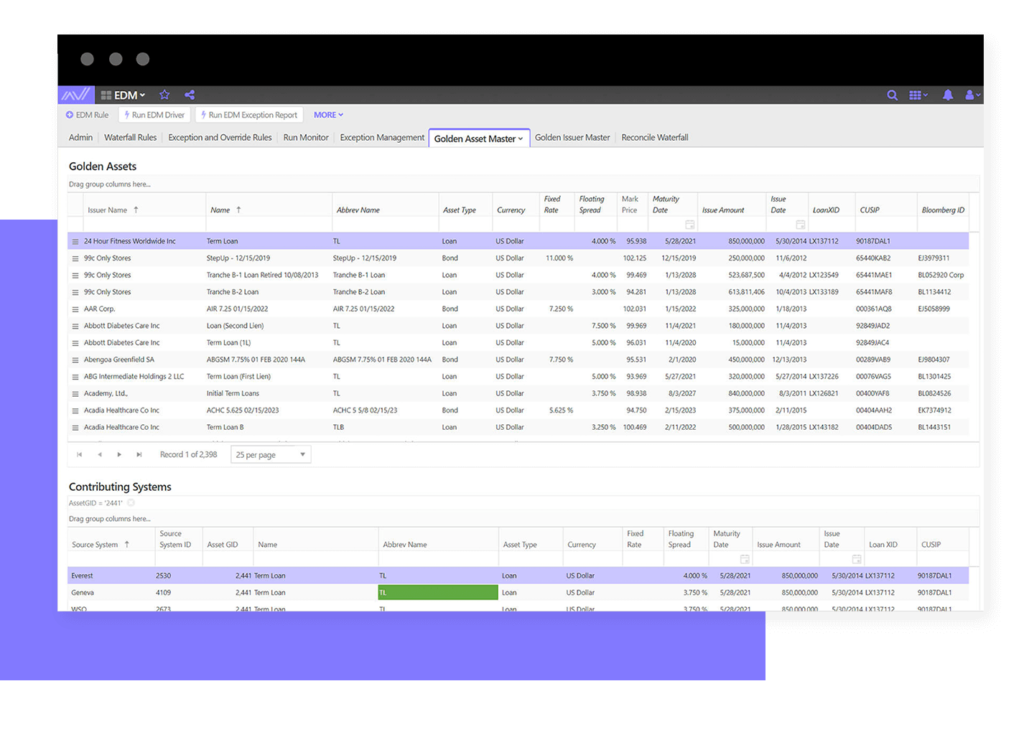Click Initial Term Loans name cell
Image resolution: width=1024 pixels, height=732 pixels.
232,394
